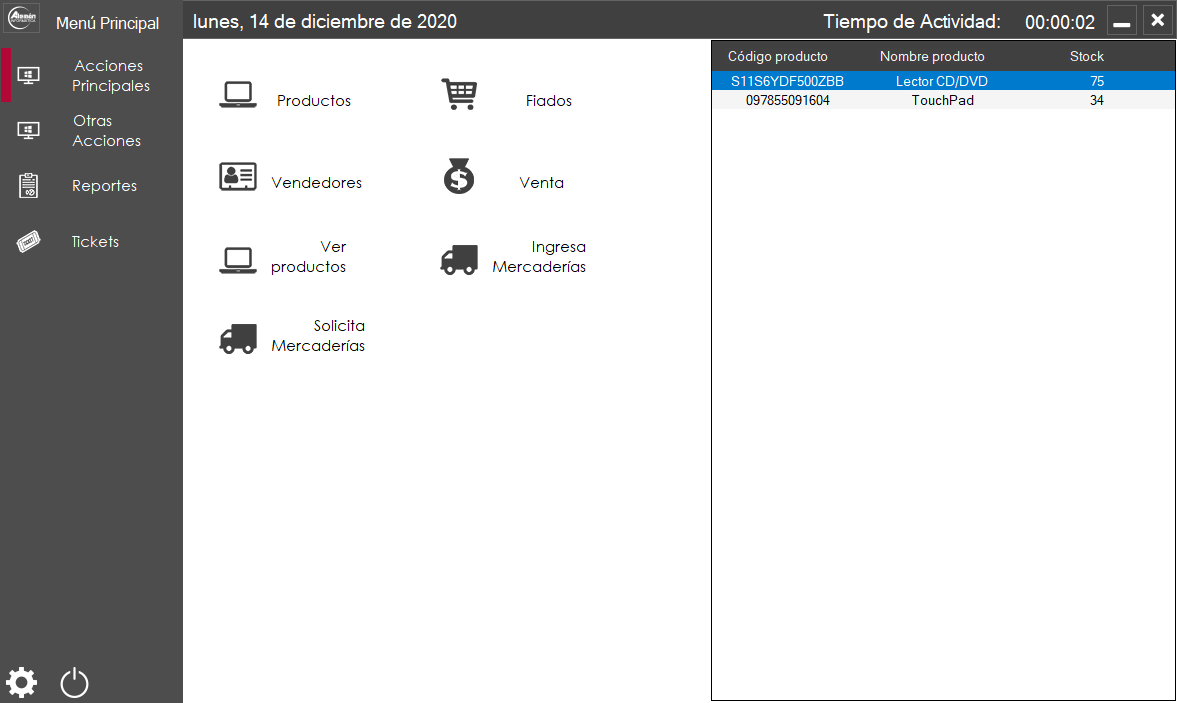
Task: Click the laptop icon next to Productos
Action: pyautogui.click(x=238, y=94)
